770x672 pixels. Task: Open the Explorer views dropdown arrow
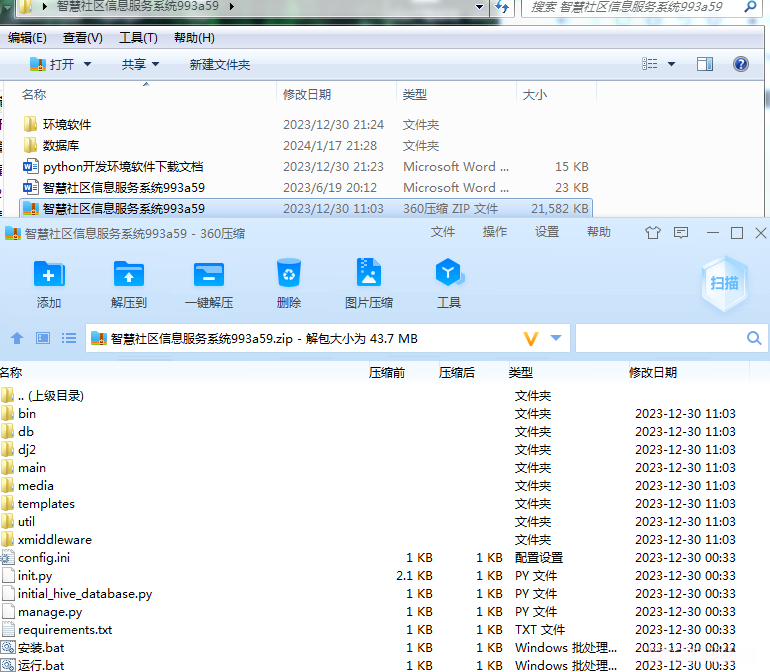pyautogui.click(x=671, y=64)
